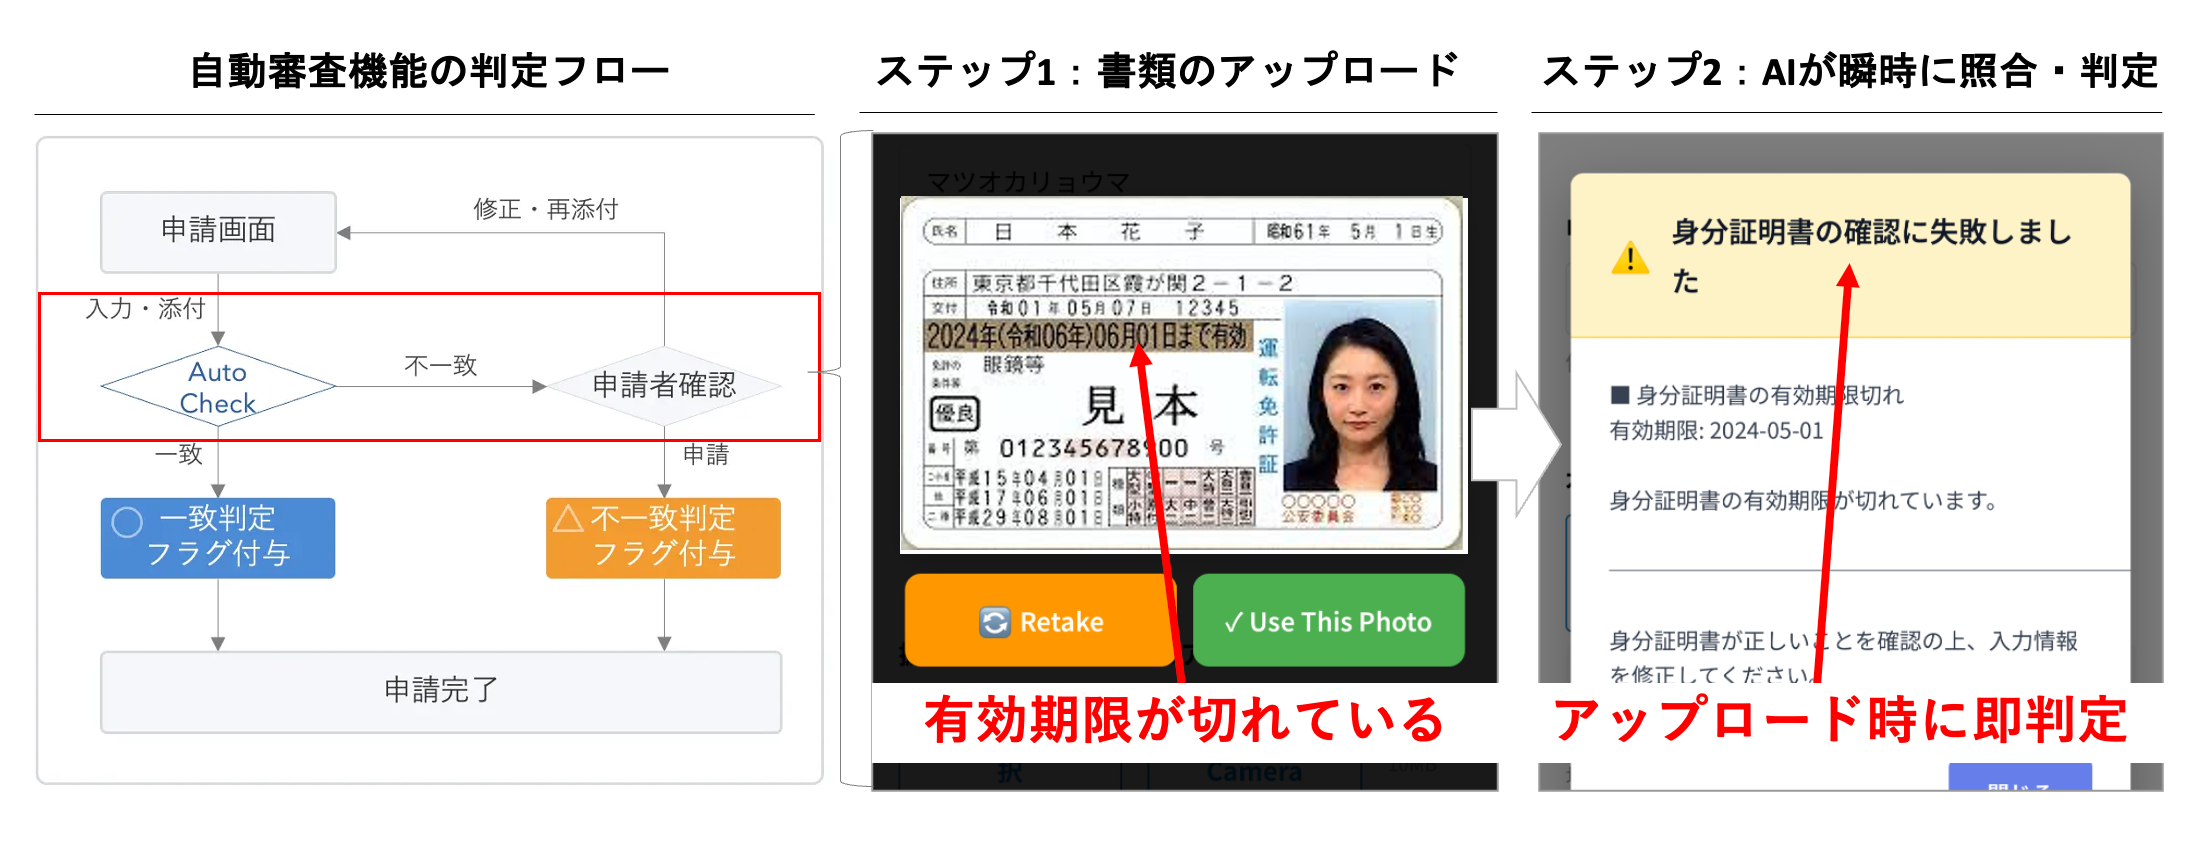Image resolution: width=2206 pixels, height=842 pixels.
Task: Click the green Use This Photo button
Action: pyautogui.click(x=1328, y=620)
